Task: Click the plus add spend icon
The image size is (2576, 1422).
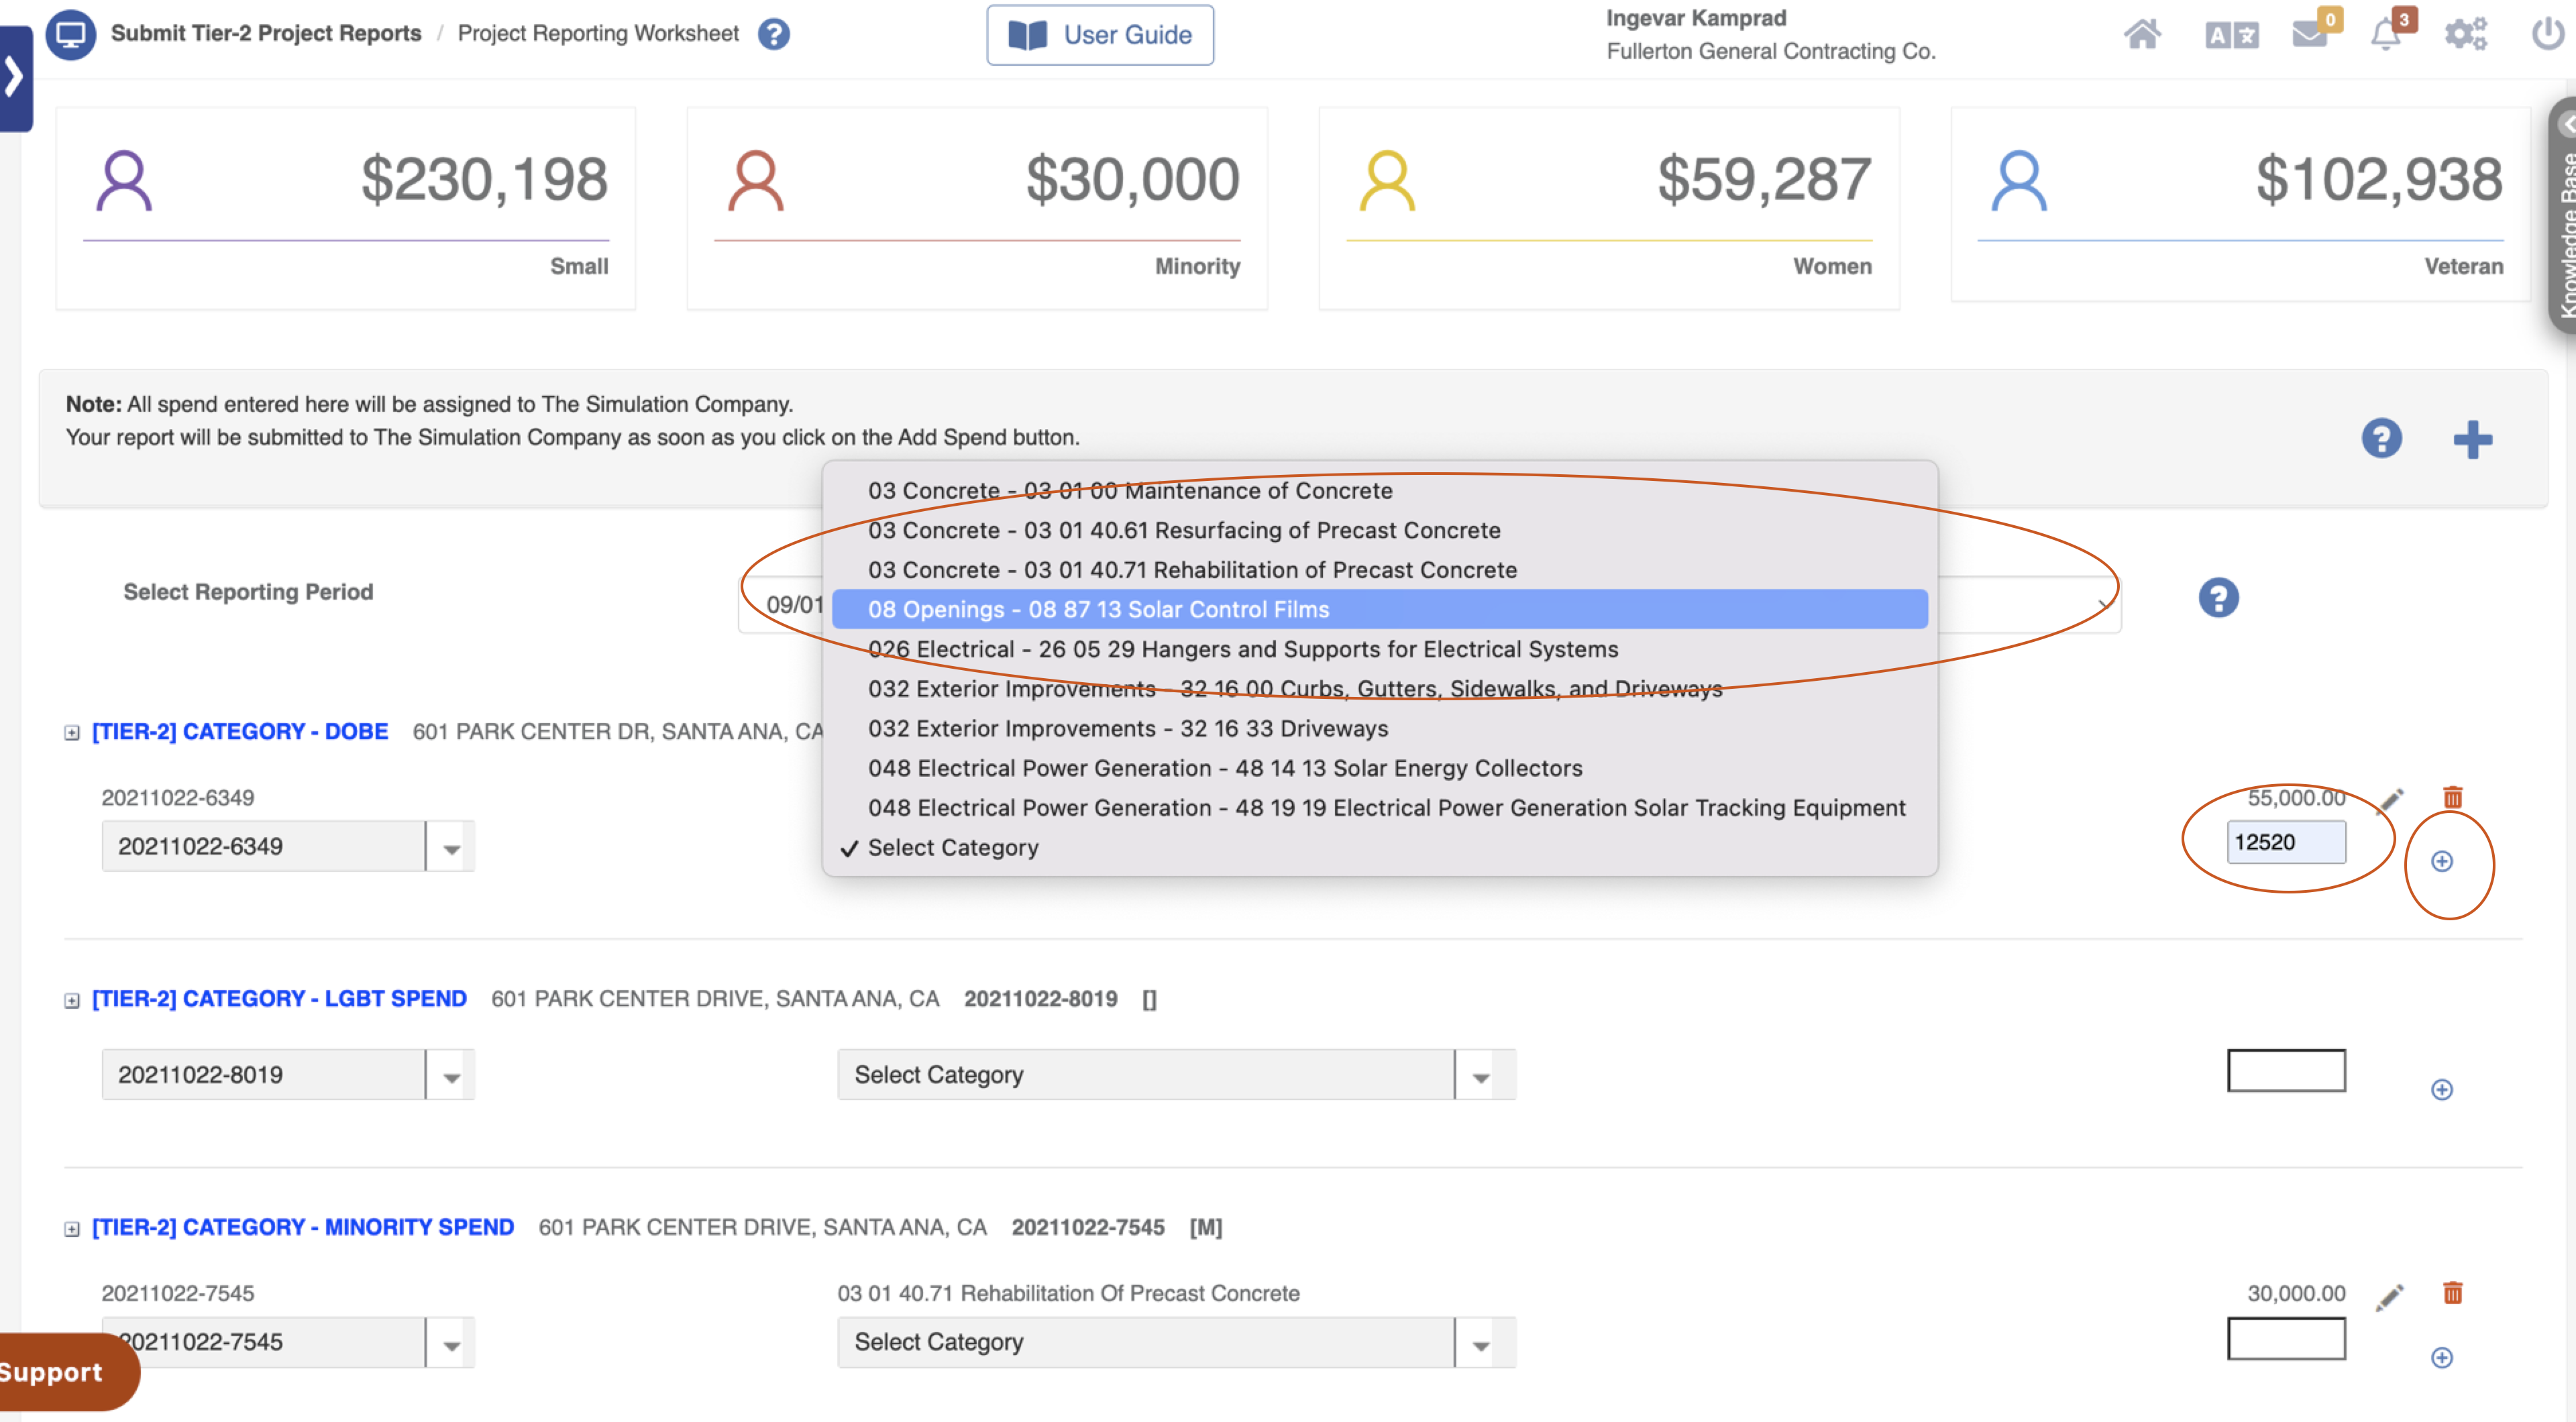Action: tap(2472, 439)
